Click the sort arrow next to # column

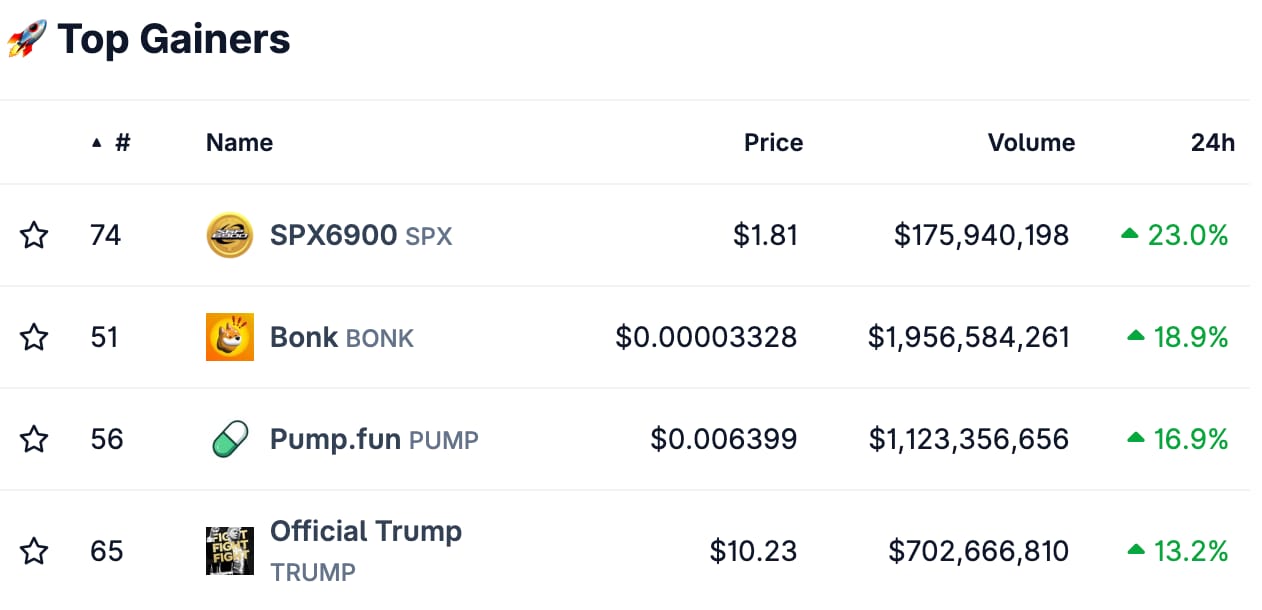click(96, 143)
